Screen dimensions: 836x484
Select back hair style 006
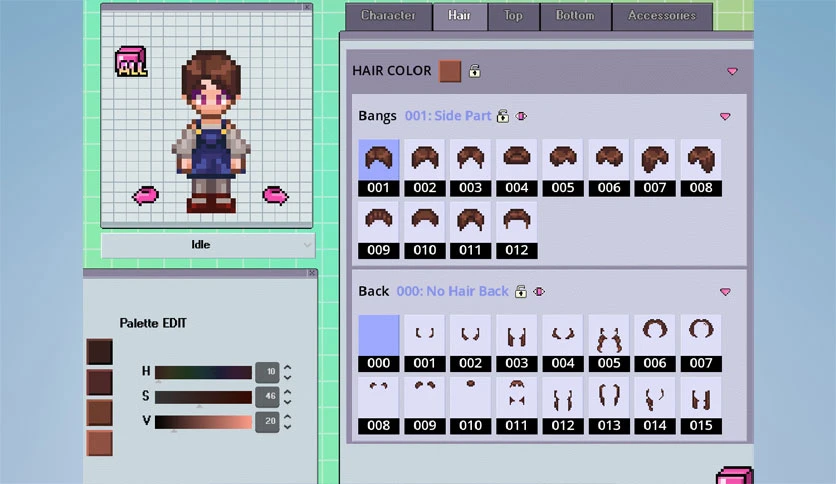coord(655,343)
